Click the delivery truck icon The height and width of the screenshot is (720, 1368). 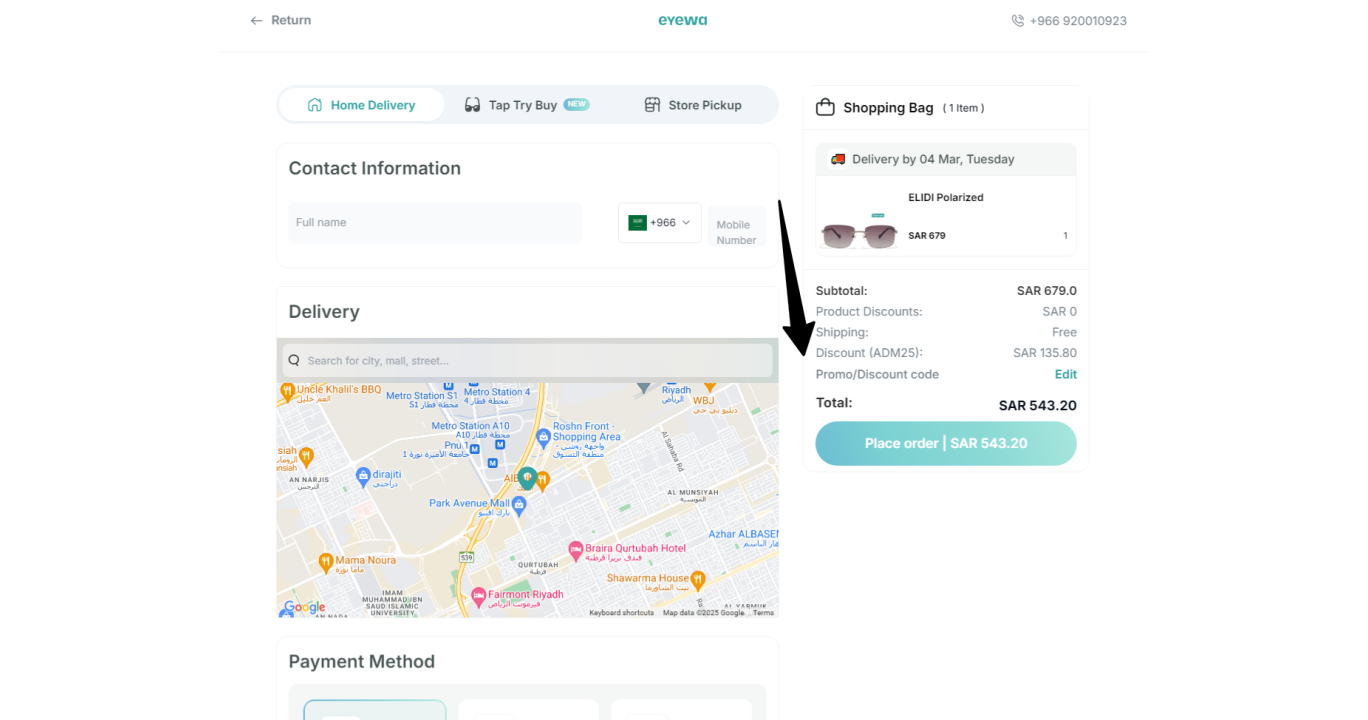coord(838,159)
